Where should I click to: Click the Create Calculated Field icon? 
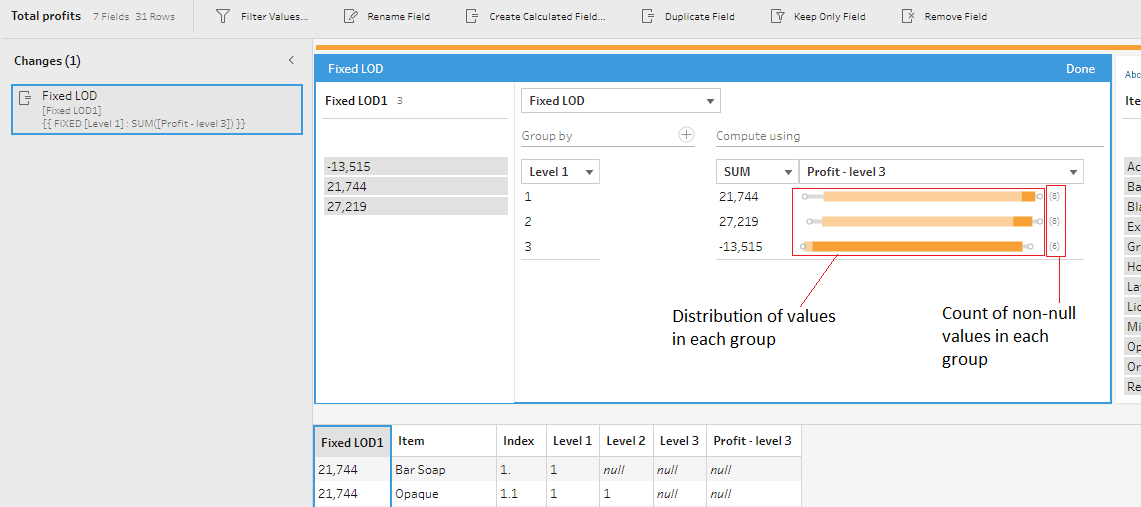(472, 16)
